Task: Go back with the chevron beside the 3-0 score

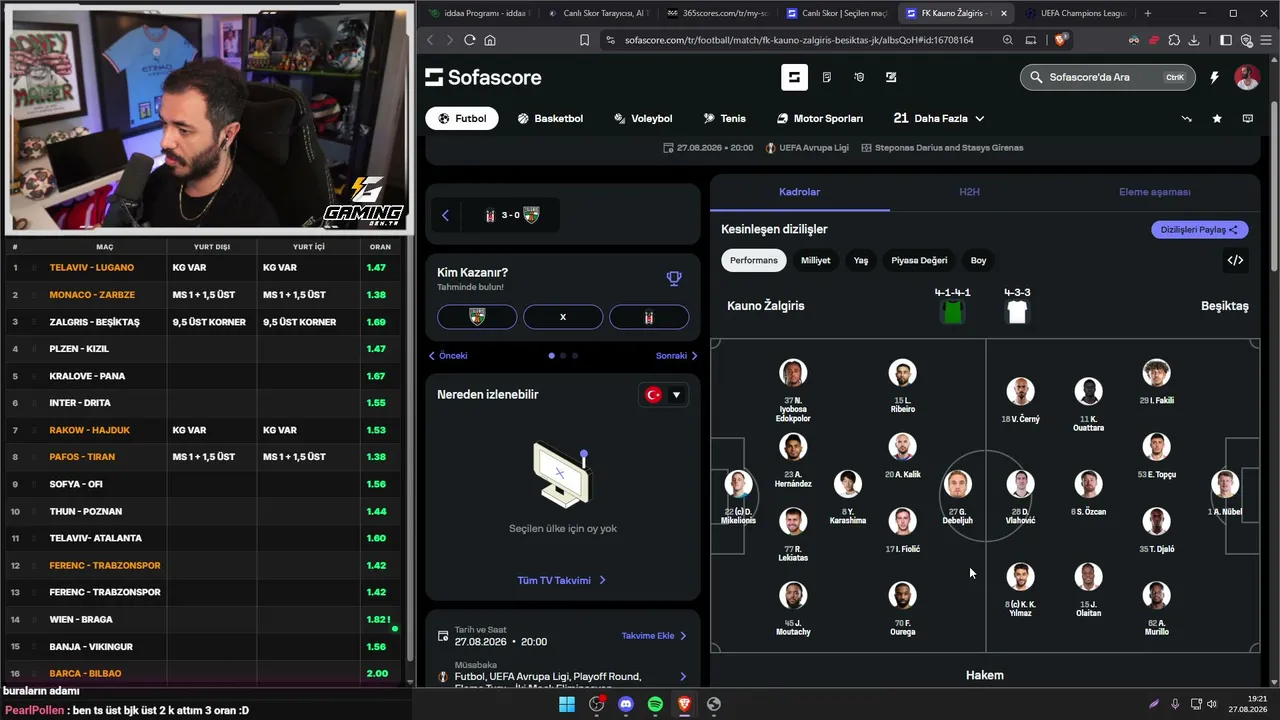Action: click(x=445, y=215)
